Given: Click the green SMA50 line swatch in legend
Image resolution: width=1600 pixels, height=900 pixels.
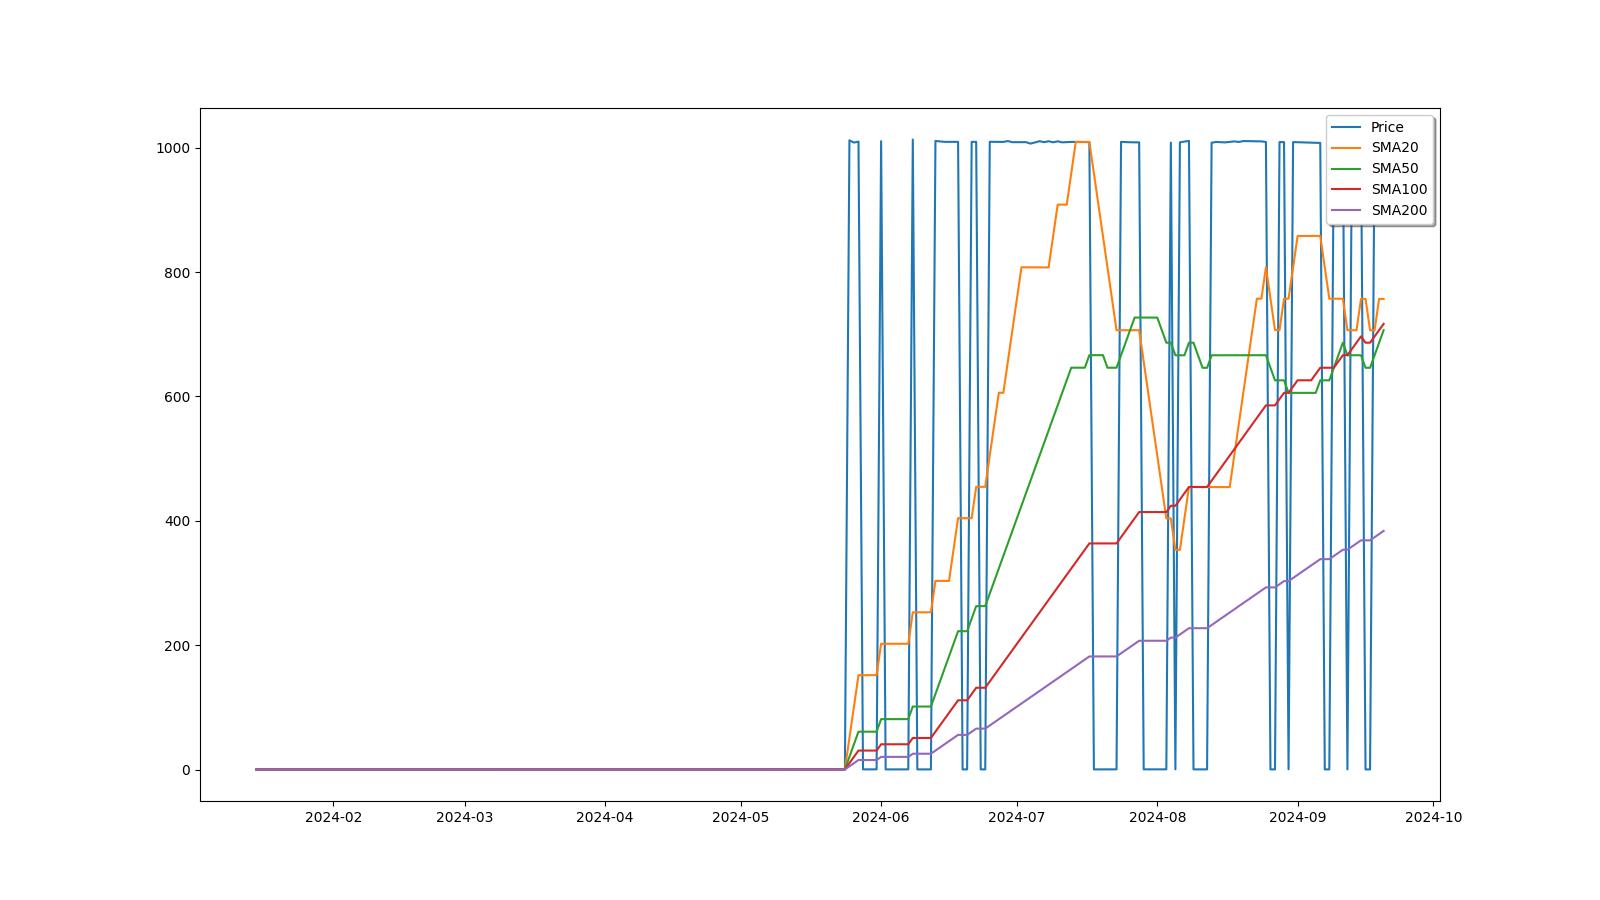Looking at the screenshot, I should tap(1348, 169).
